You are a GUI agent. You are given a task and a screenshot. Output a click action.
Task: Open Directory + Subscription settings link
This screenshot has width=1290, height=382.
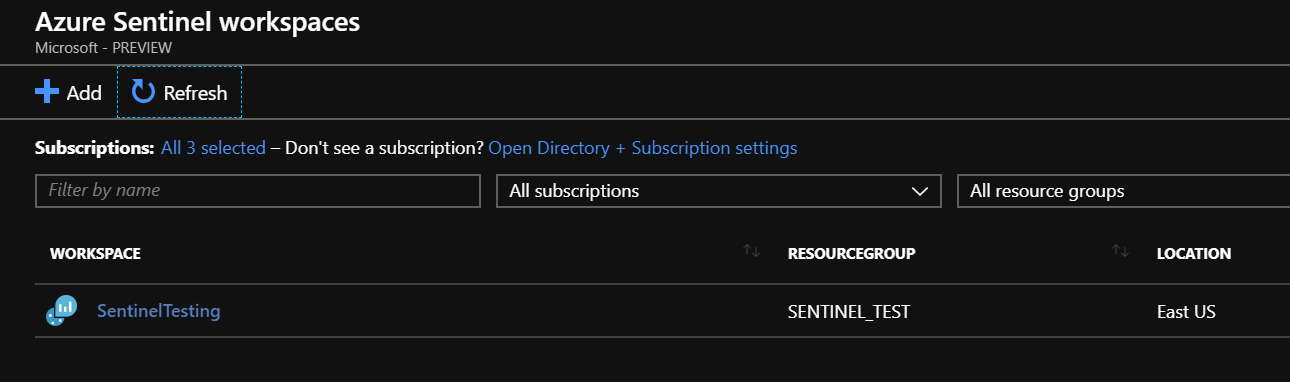pos(642,148)
